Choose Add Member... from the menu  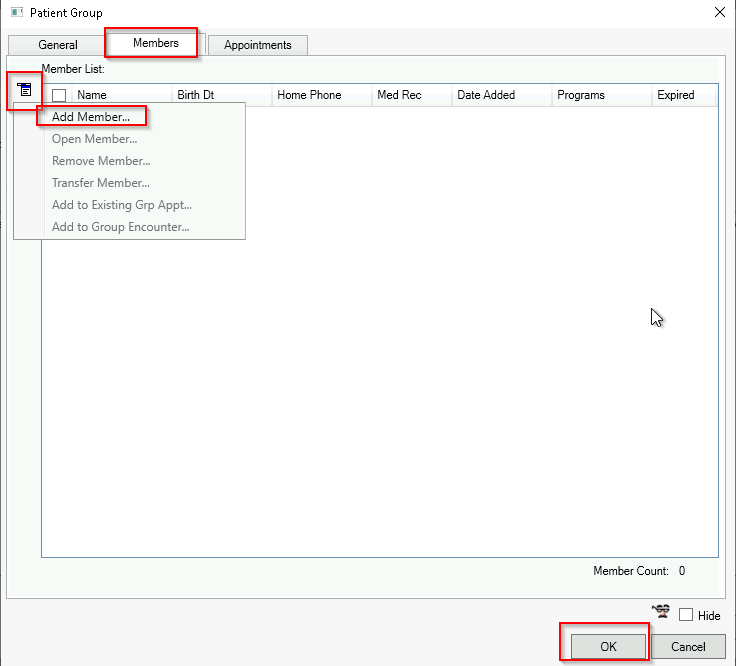pyautogui.click(x=91, y=117)
